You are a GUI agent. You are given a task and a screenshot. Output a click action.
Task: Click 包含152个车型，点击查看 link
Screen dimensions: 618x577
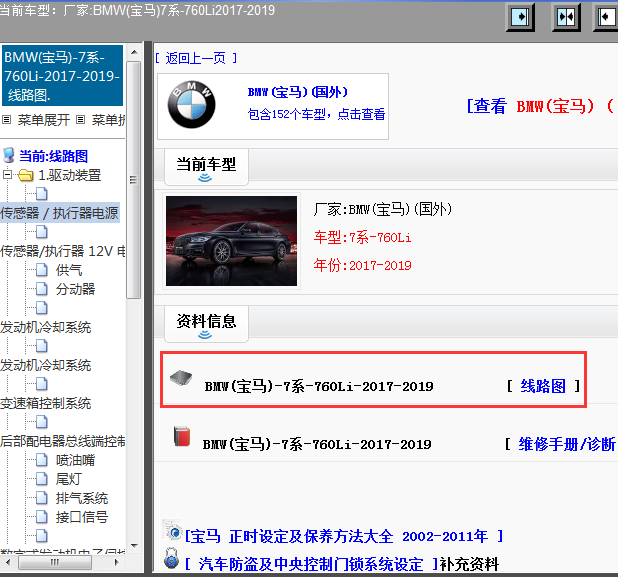tap(316, 114)
